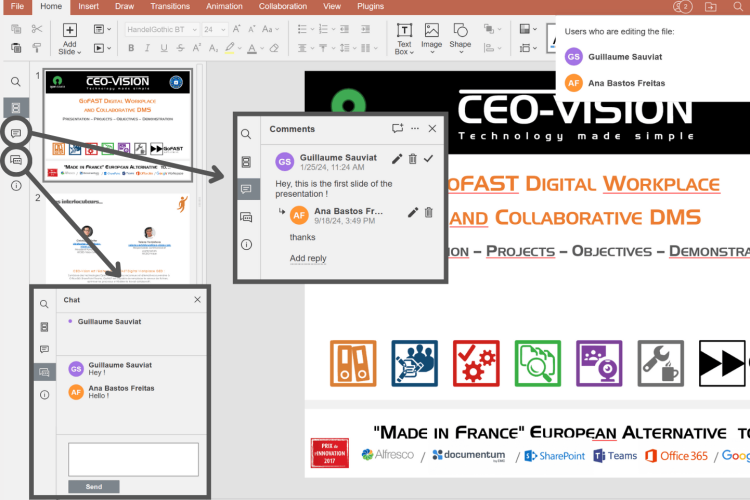Image resolution: width=750 pixels, height=500 pixels.
Task: Edit Ana Bastos Freitas's reply with the pencil icon
Action: (x=413, y=212)
